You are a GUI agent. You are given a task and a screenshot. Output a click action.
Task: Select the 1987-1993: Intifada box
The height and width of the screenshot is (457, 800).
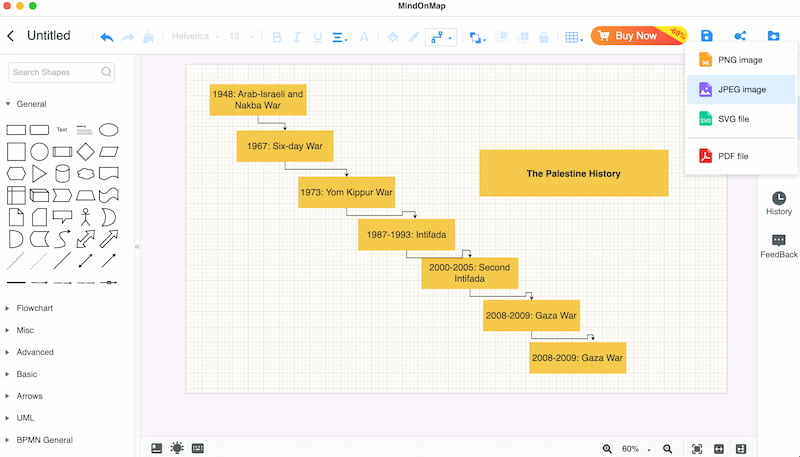(406, 235)
